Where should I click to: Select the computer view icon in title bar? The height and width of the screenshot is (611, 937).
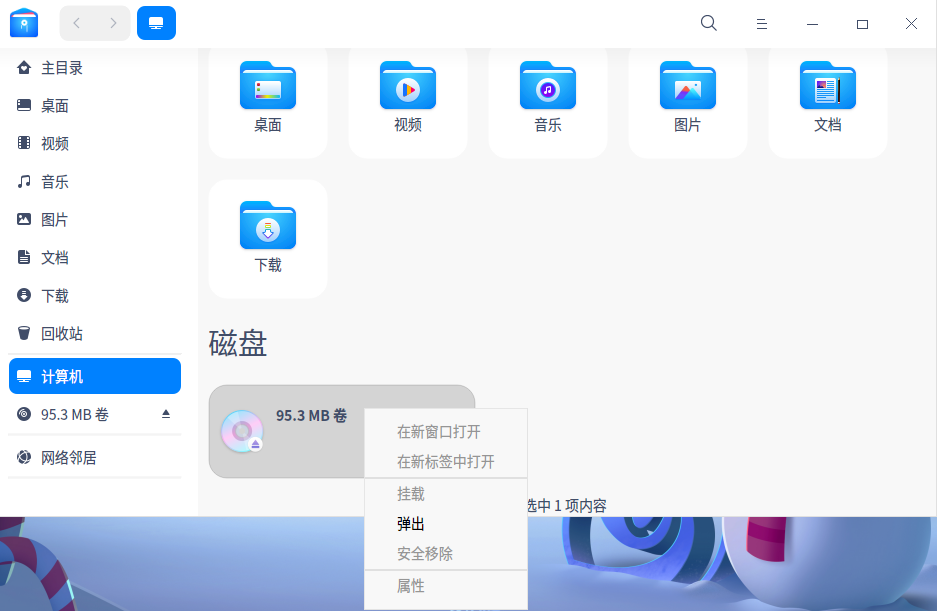click(x=156, y=22)
